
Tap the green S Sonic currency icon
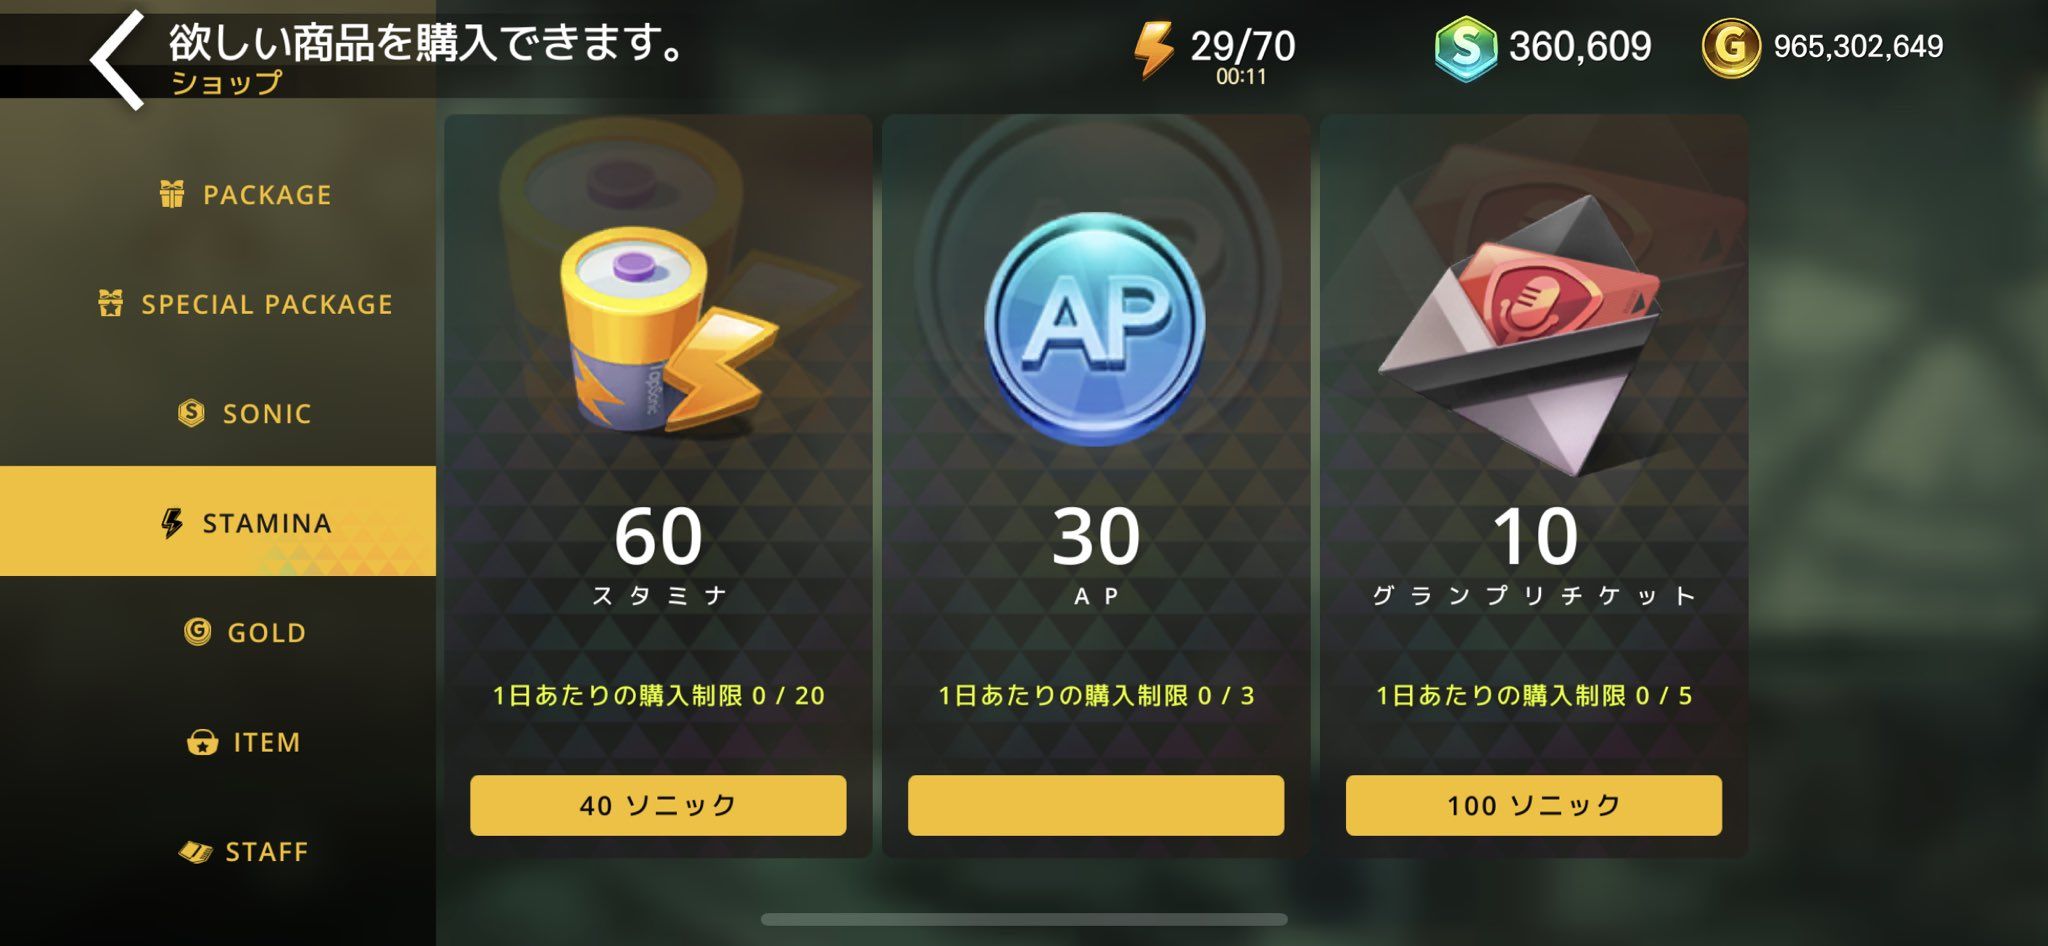point(1465,48)
